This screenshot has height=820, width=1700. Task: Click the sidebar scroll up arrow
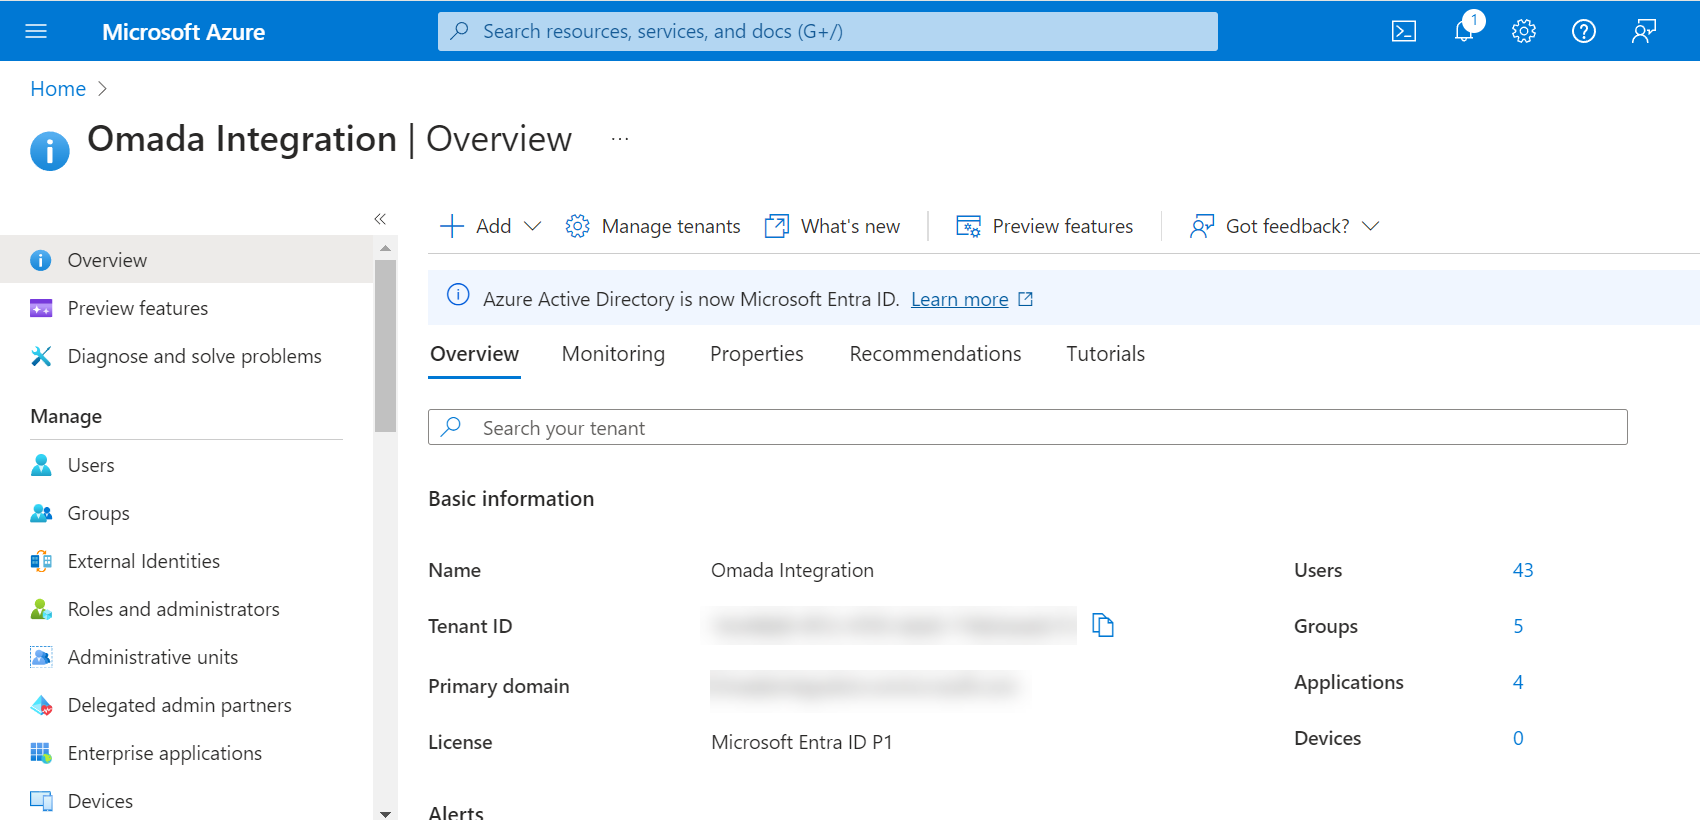[385, 247]
